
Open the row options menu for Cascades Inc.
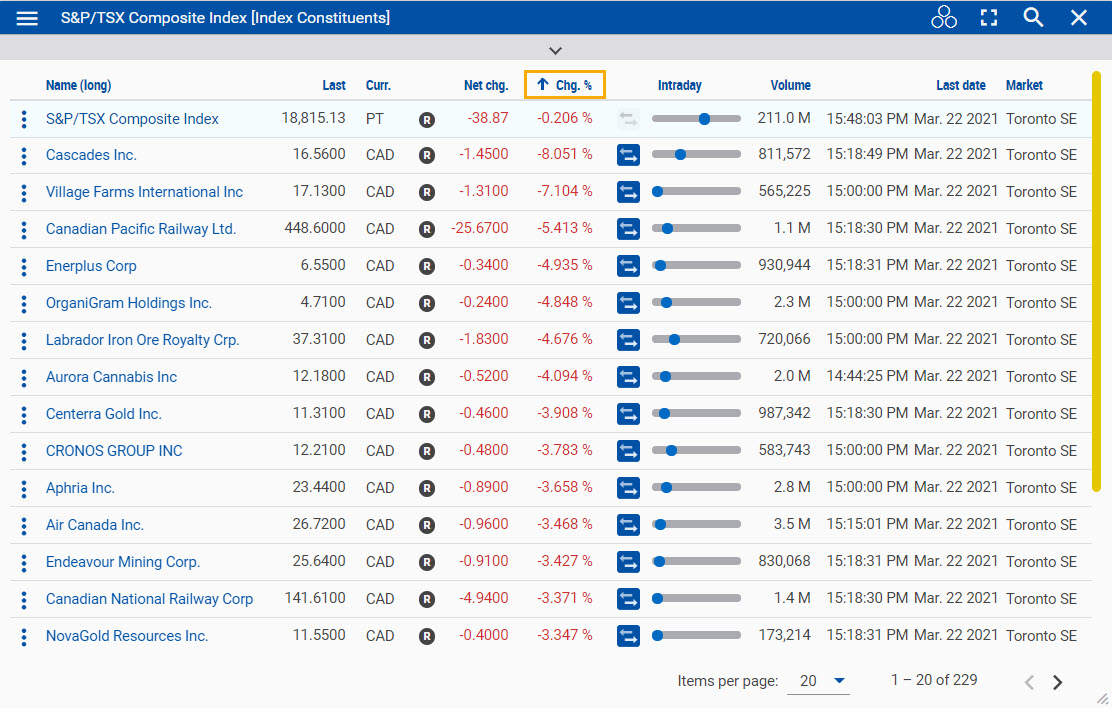coord(23,155)
